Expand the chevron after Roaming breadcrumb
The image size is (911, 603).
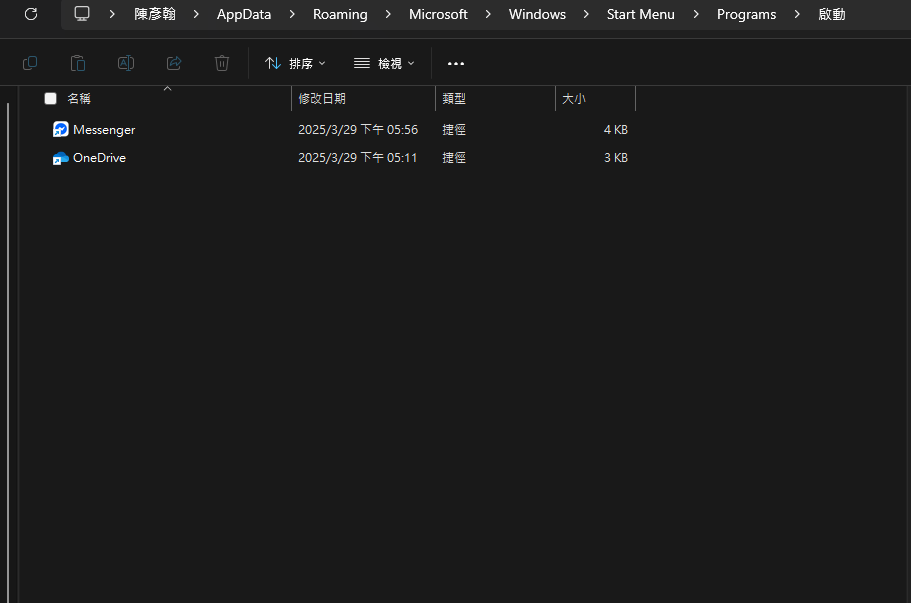pyautogui.click(x=388, y=14)
